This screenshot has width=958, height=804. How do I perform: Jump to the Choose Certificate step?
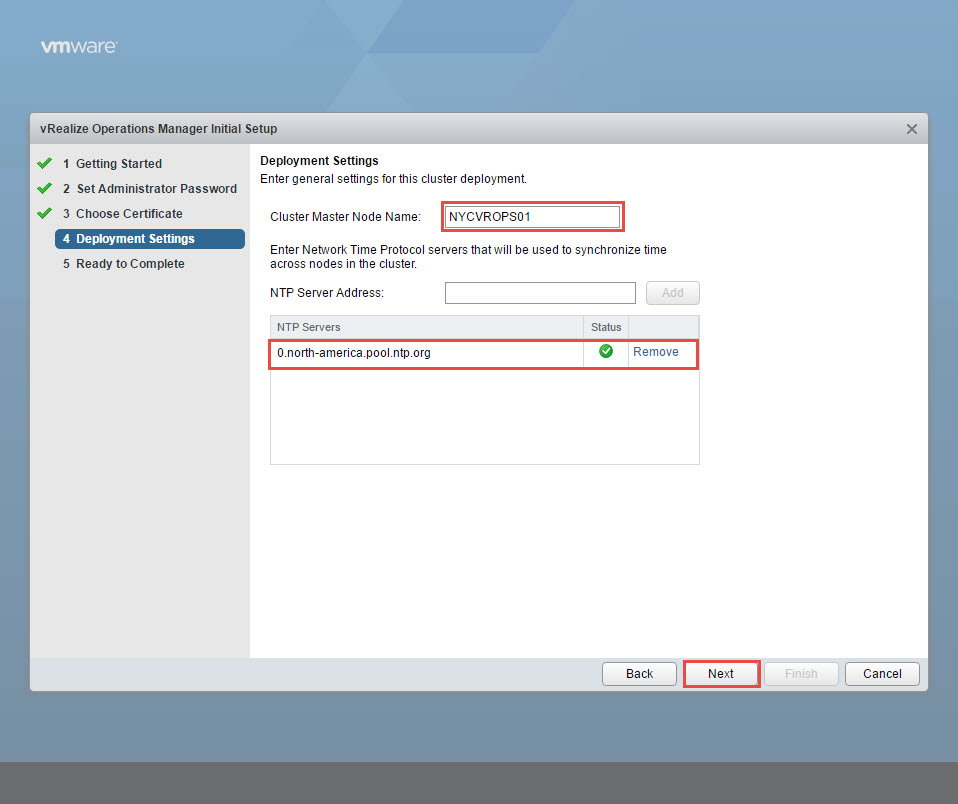[x=129, y=214]
